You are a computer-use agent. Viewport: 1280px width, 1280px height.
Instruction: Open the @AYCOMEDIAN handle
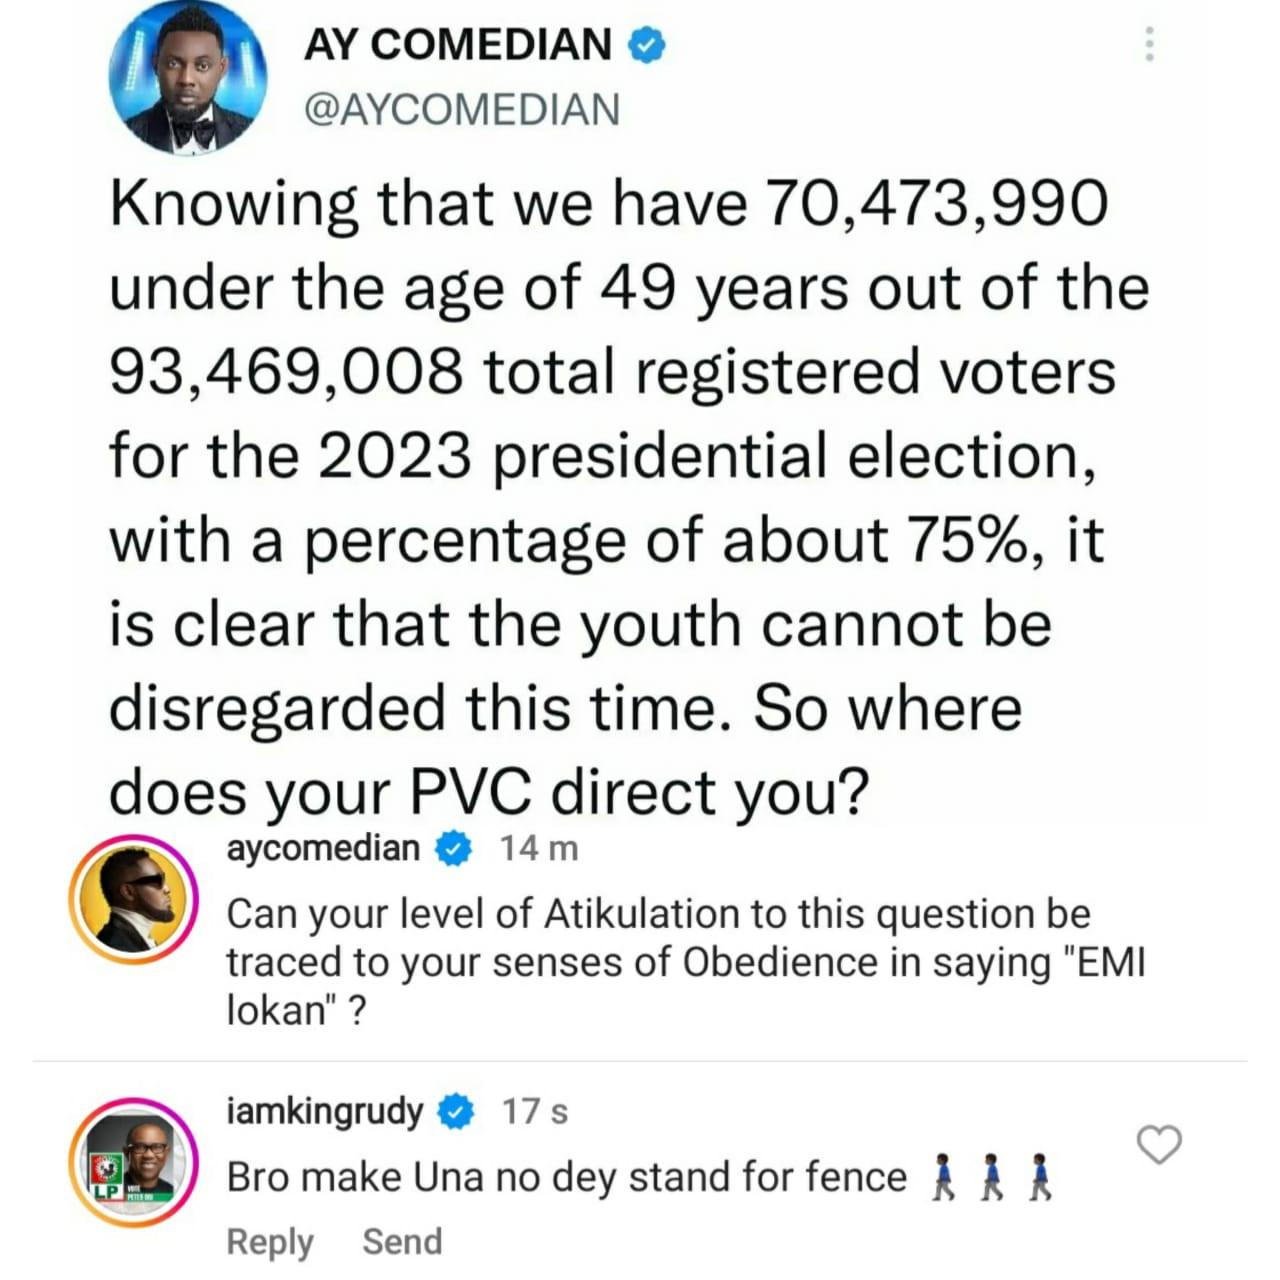pos(461,109)
